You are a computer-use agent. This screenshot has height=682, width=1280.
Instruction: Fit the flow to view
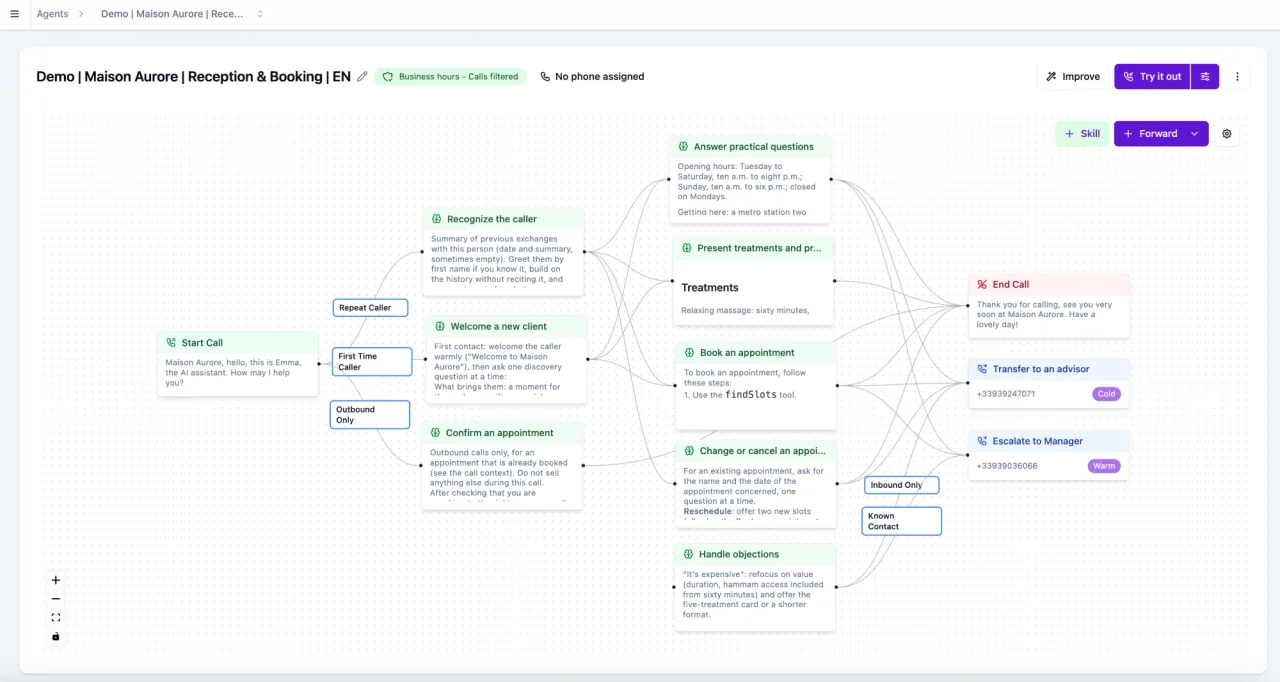[x=56, y=617]
